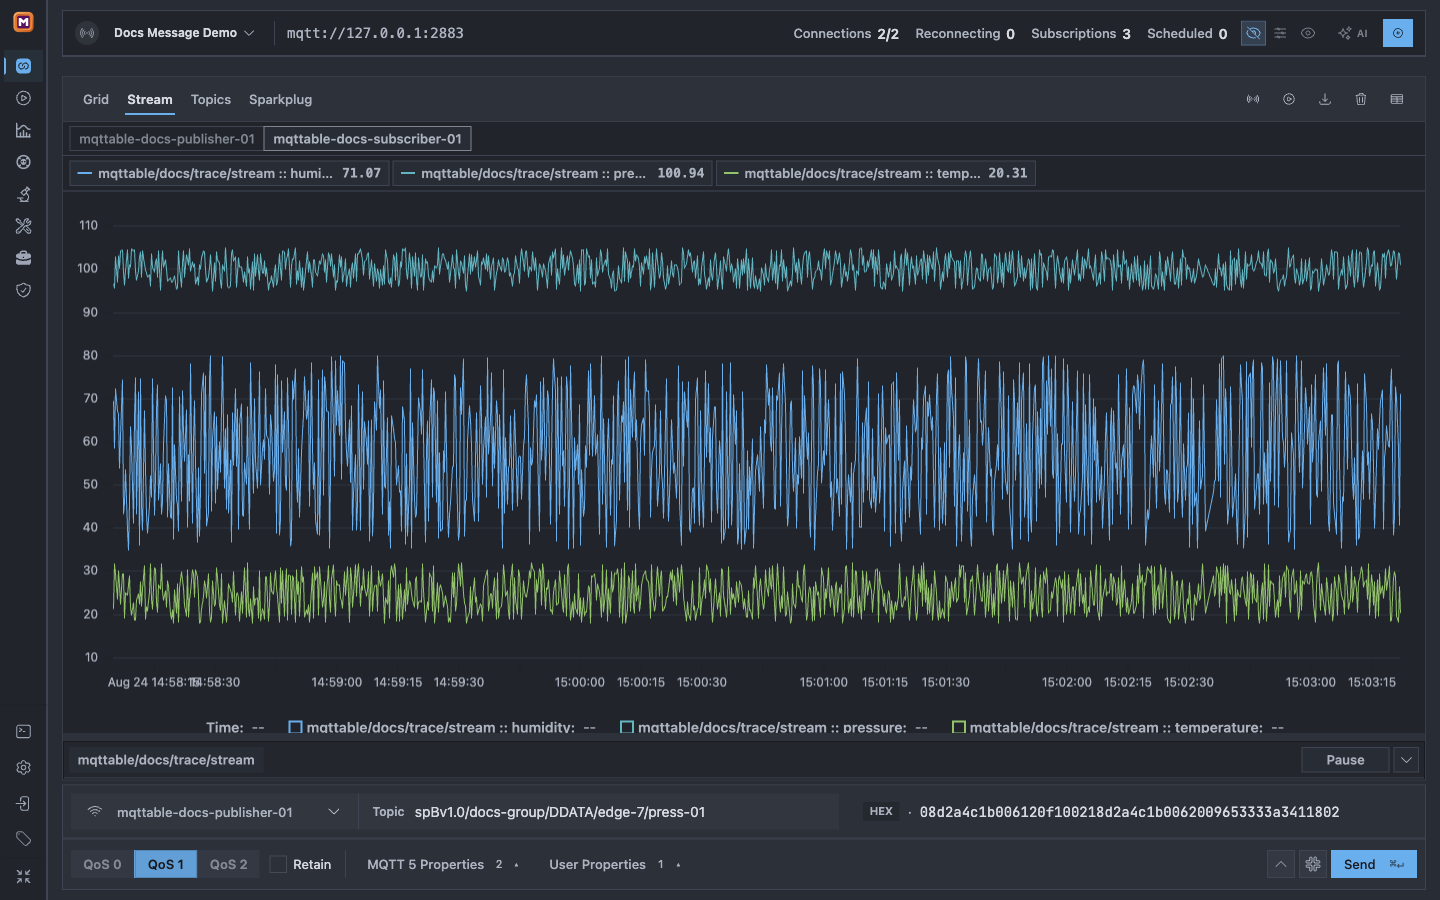The width and height of the screenshot is (1440, 900).
Task: Click the mqttable/docs/trace/stream topic chip
Action: point(166,760)
